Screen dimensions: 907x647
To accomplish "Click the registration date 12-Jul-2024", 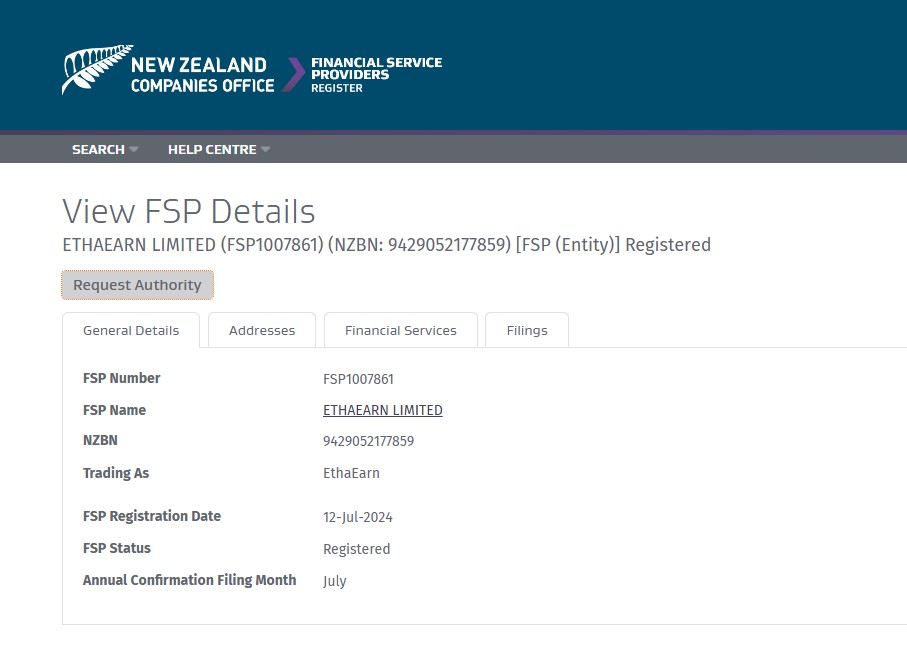I will tap(357, 517).
